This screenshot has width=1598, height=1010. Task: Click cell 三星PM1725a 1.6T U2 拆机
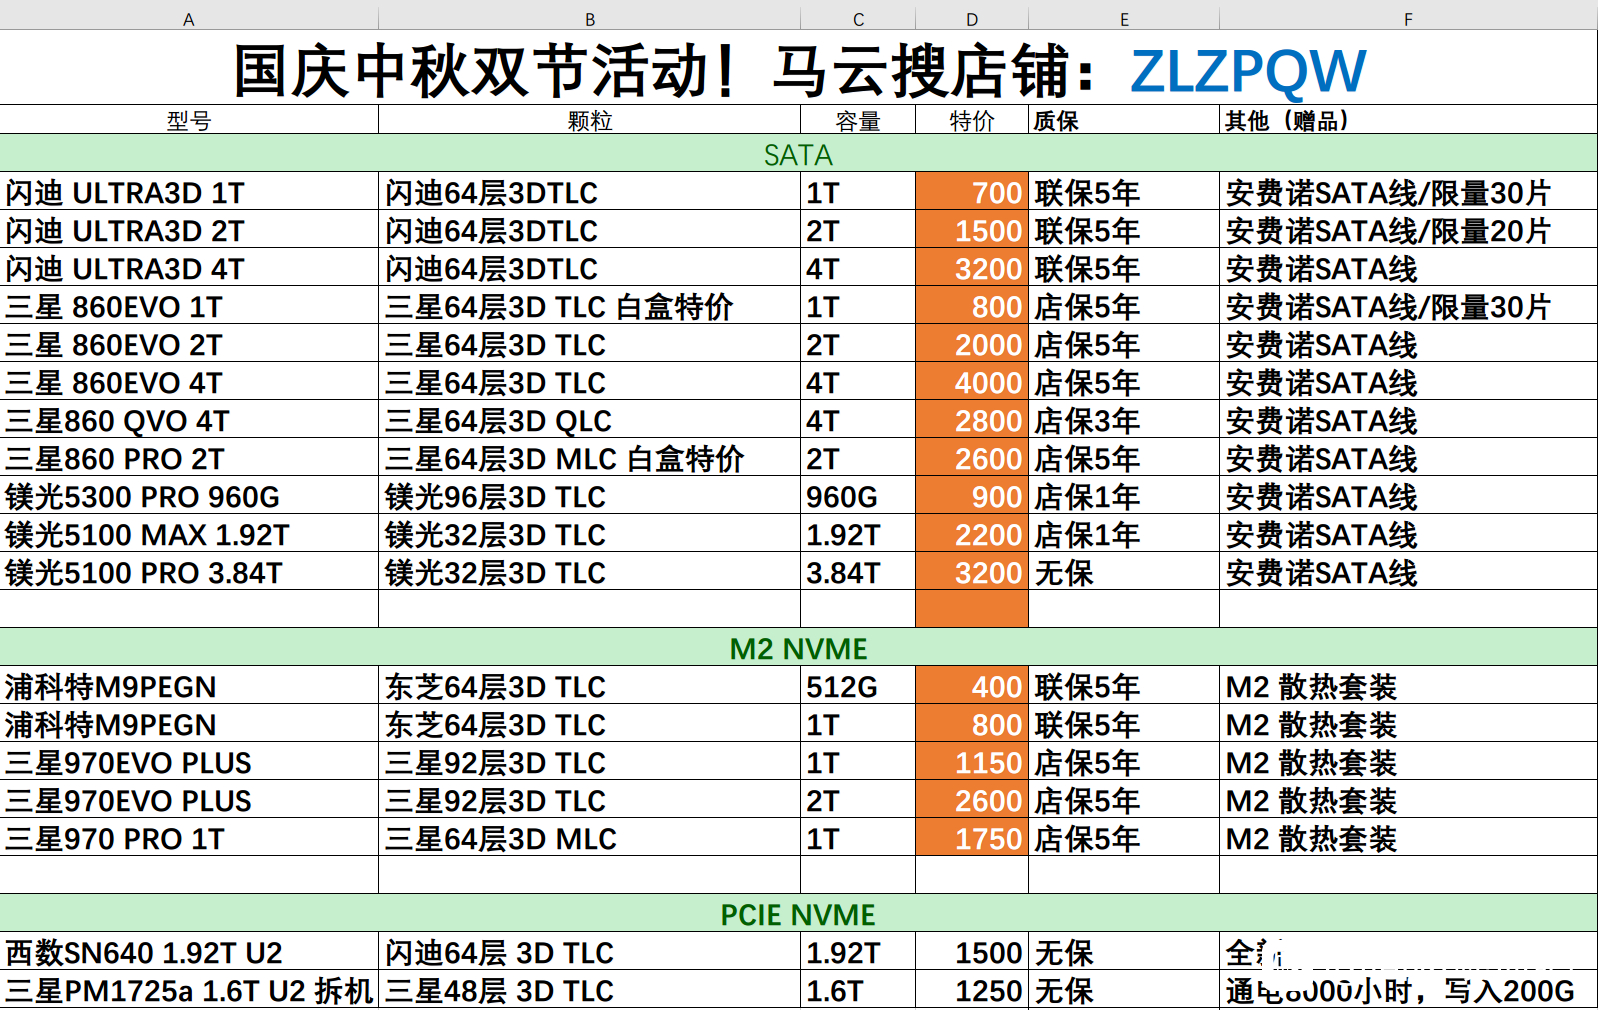[189, 990]
